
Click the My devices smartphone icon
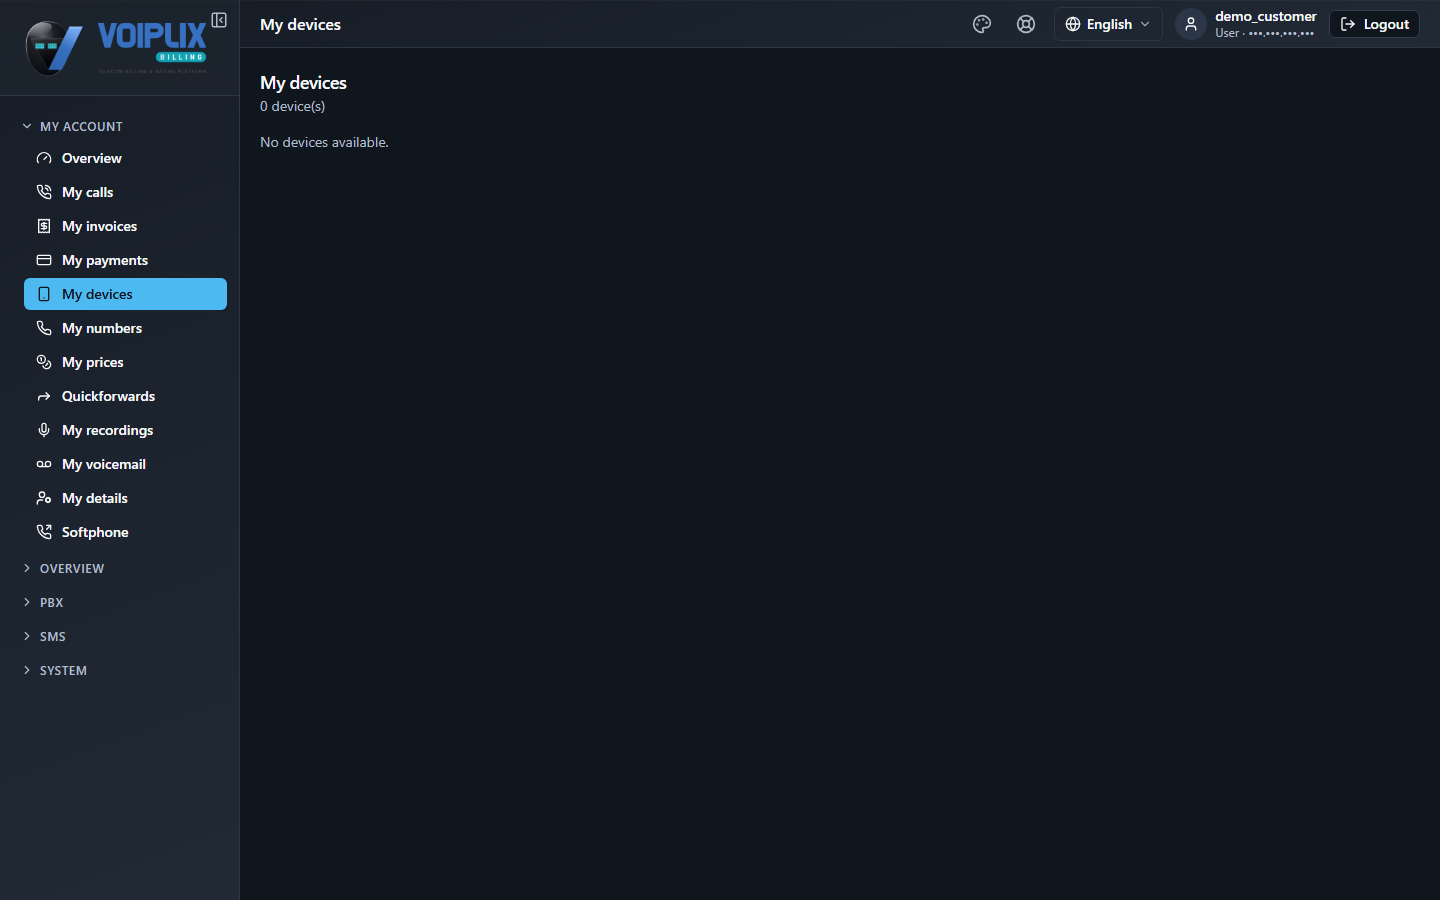[x=44, y=294]
